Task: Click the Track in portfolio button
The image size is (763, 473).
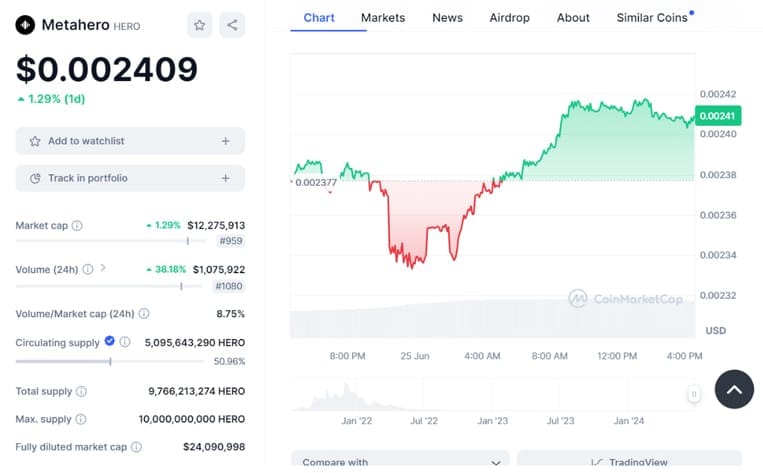Action: 130,178
